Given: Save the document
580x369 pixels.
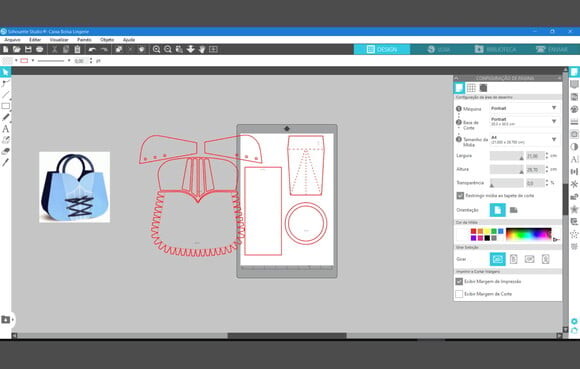Looking at the screenshot, I should pos(28,49).
